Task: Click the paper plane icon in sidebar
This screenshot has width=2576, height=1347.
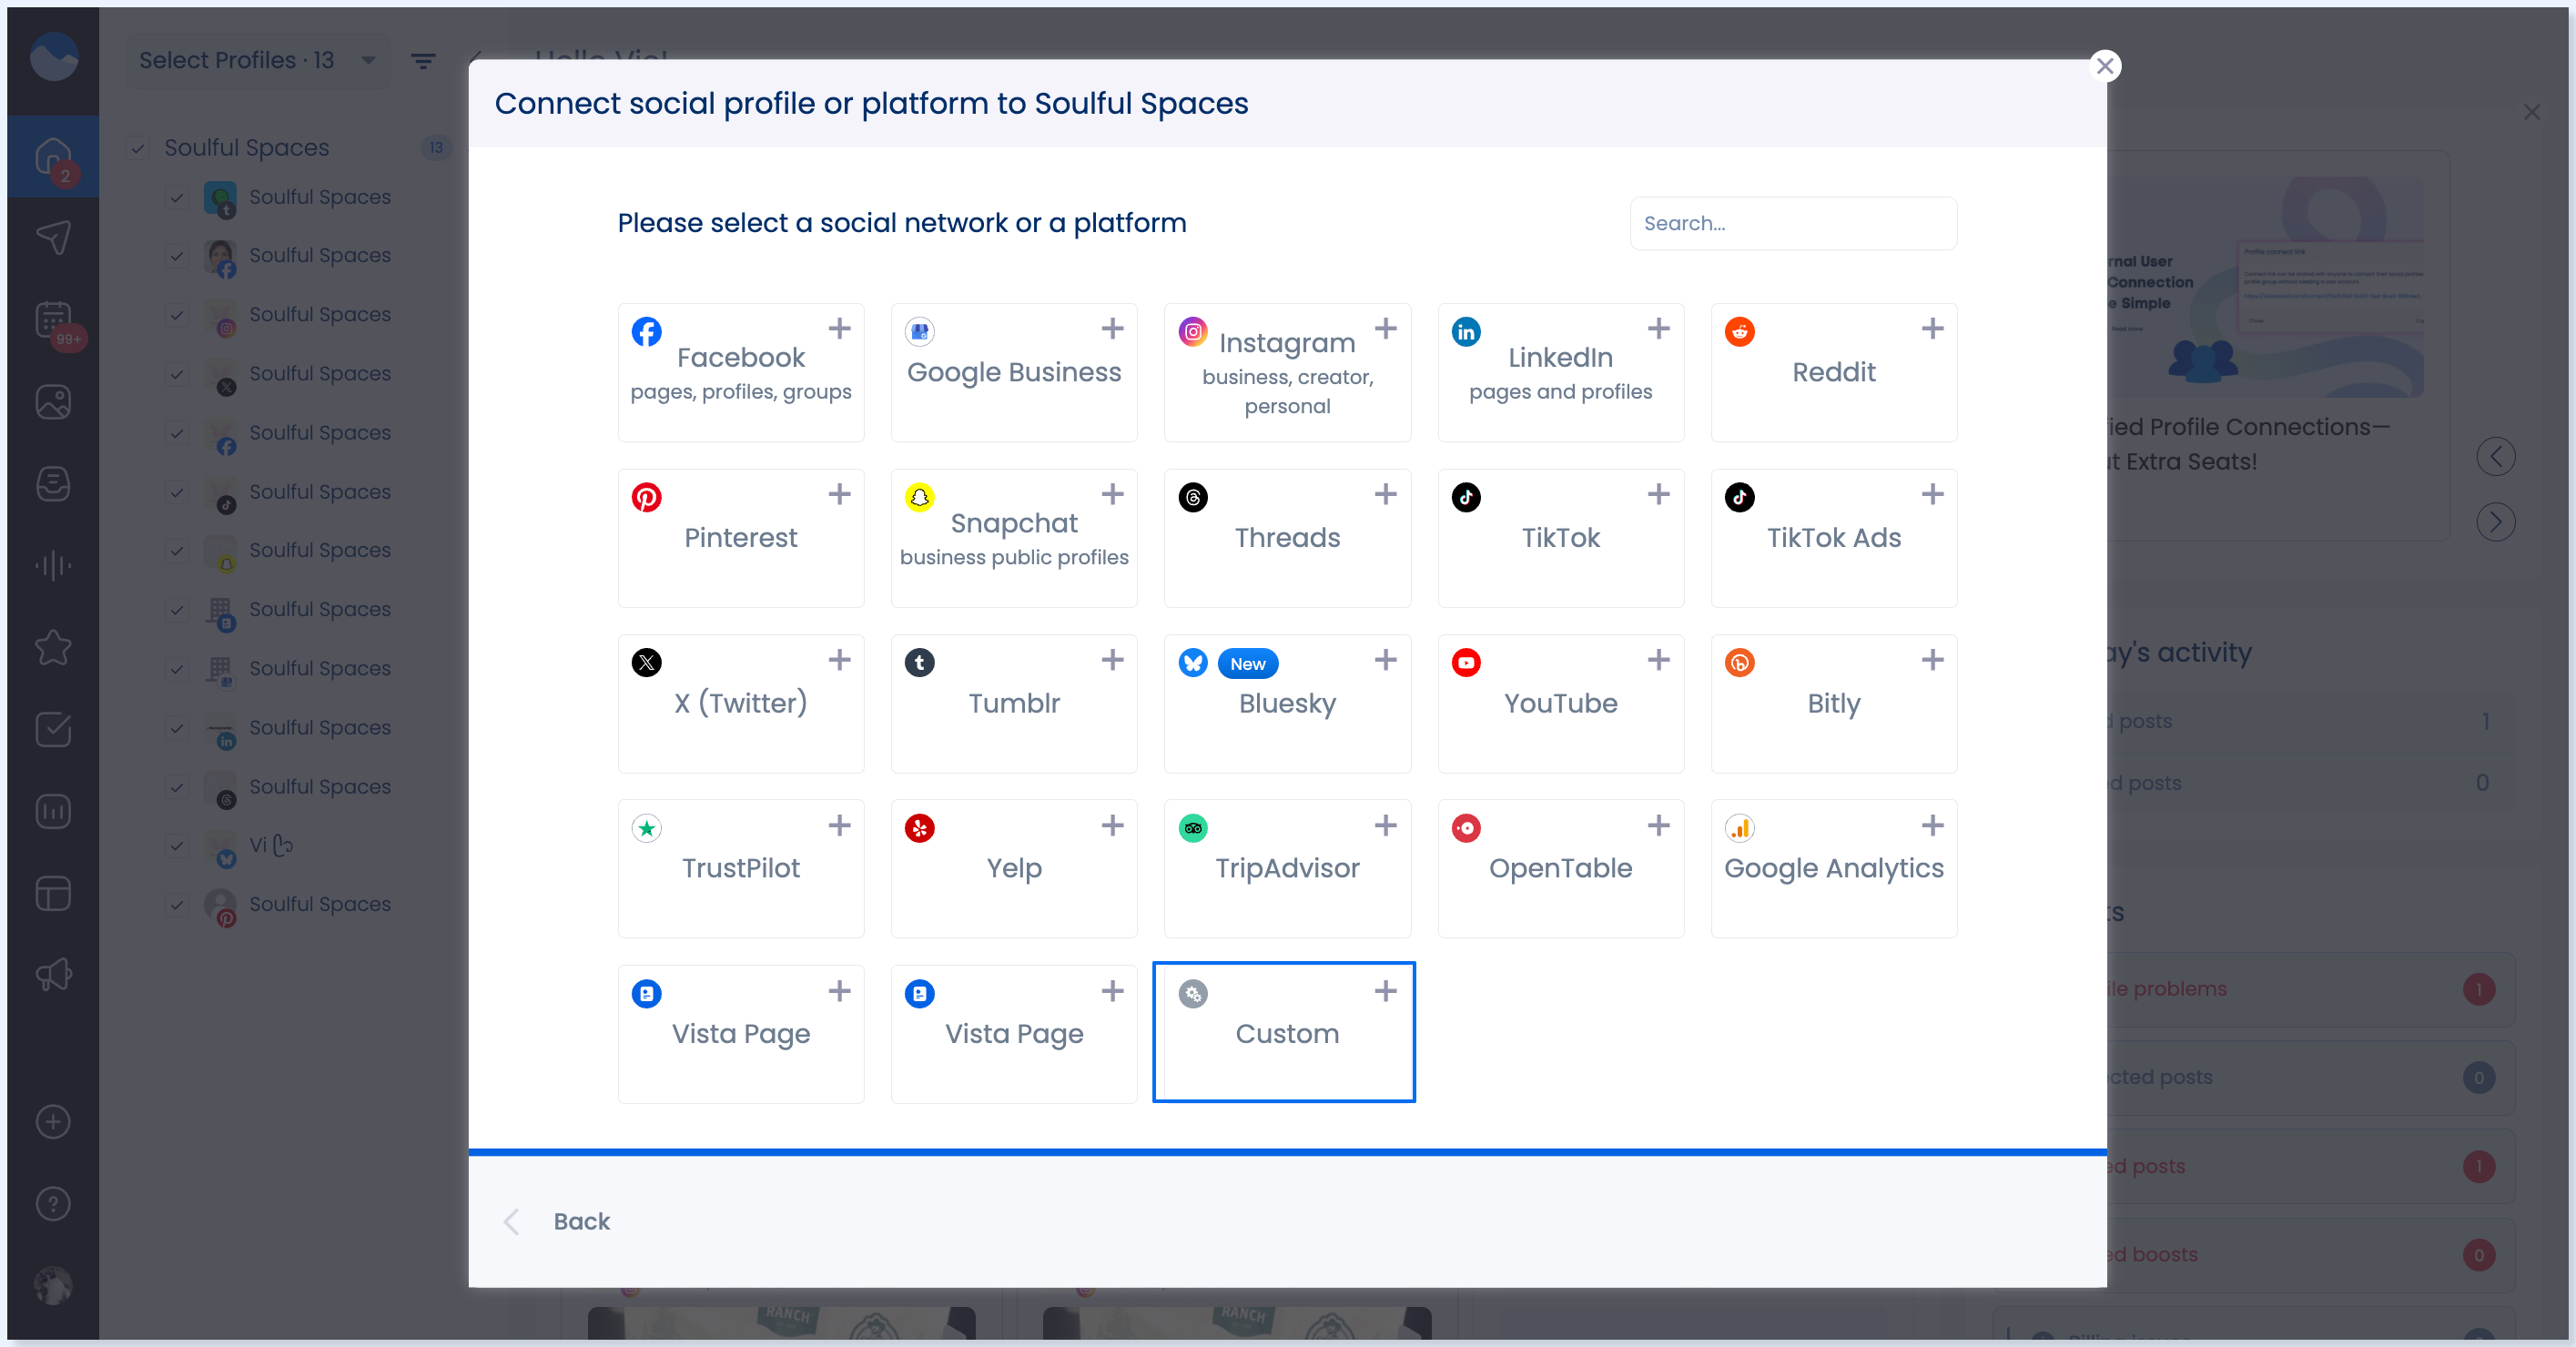Action: click(x=53, y=238)
